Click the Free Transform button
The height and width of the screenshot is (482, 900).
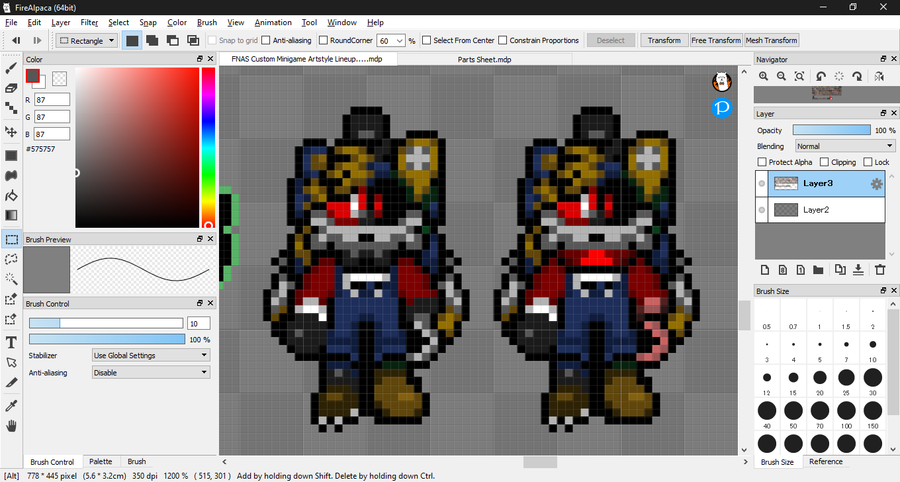[716, 40]
